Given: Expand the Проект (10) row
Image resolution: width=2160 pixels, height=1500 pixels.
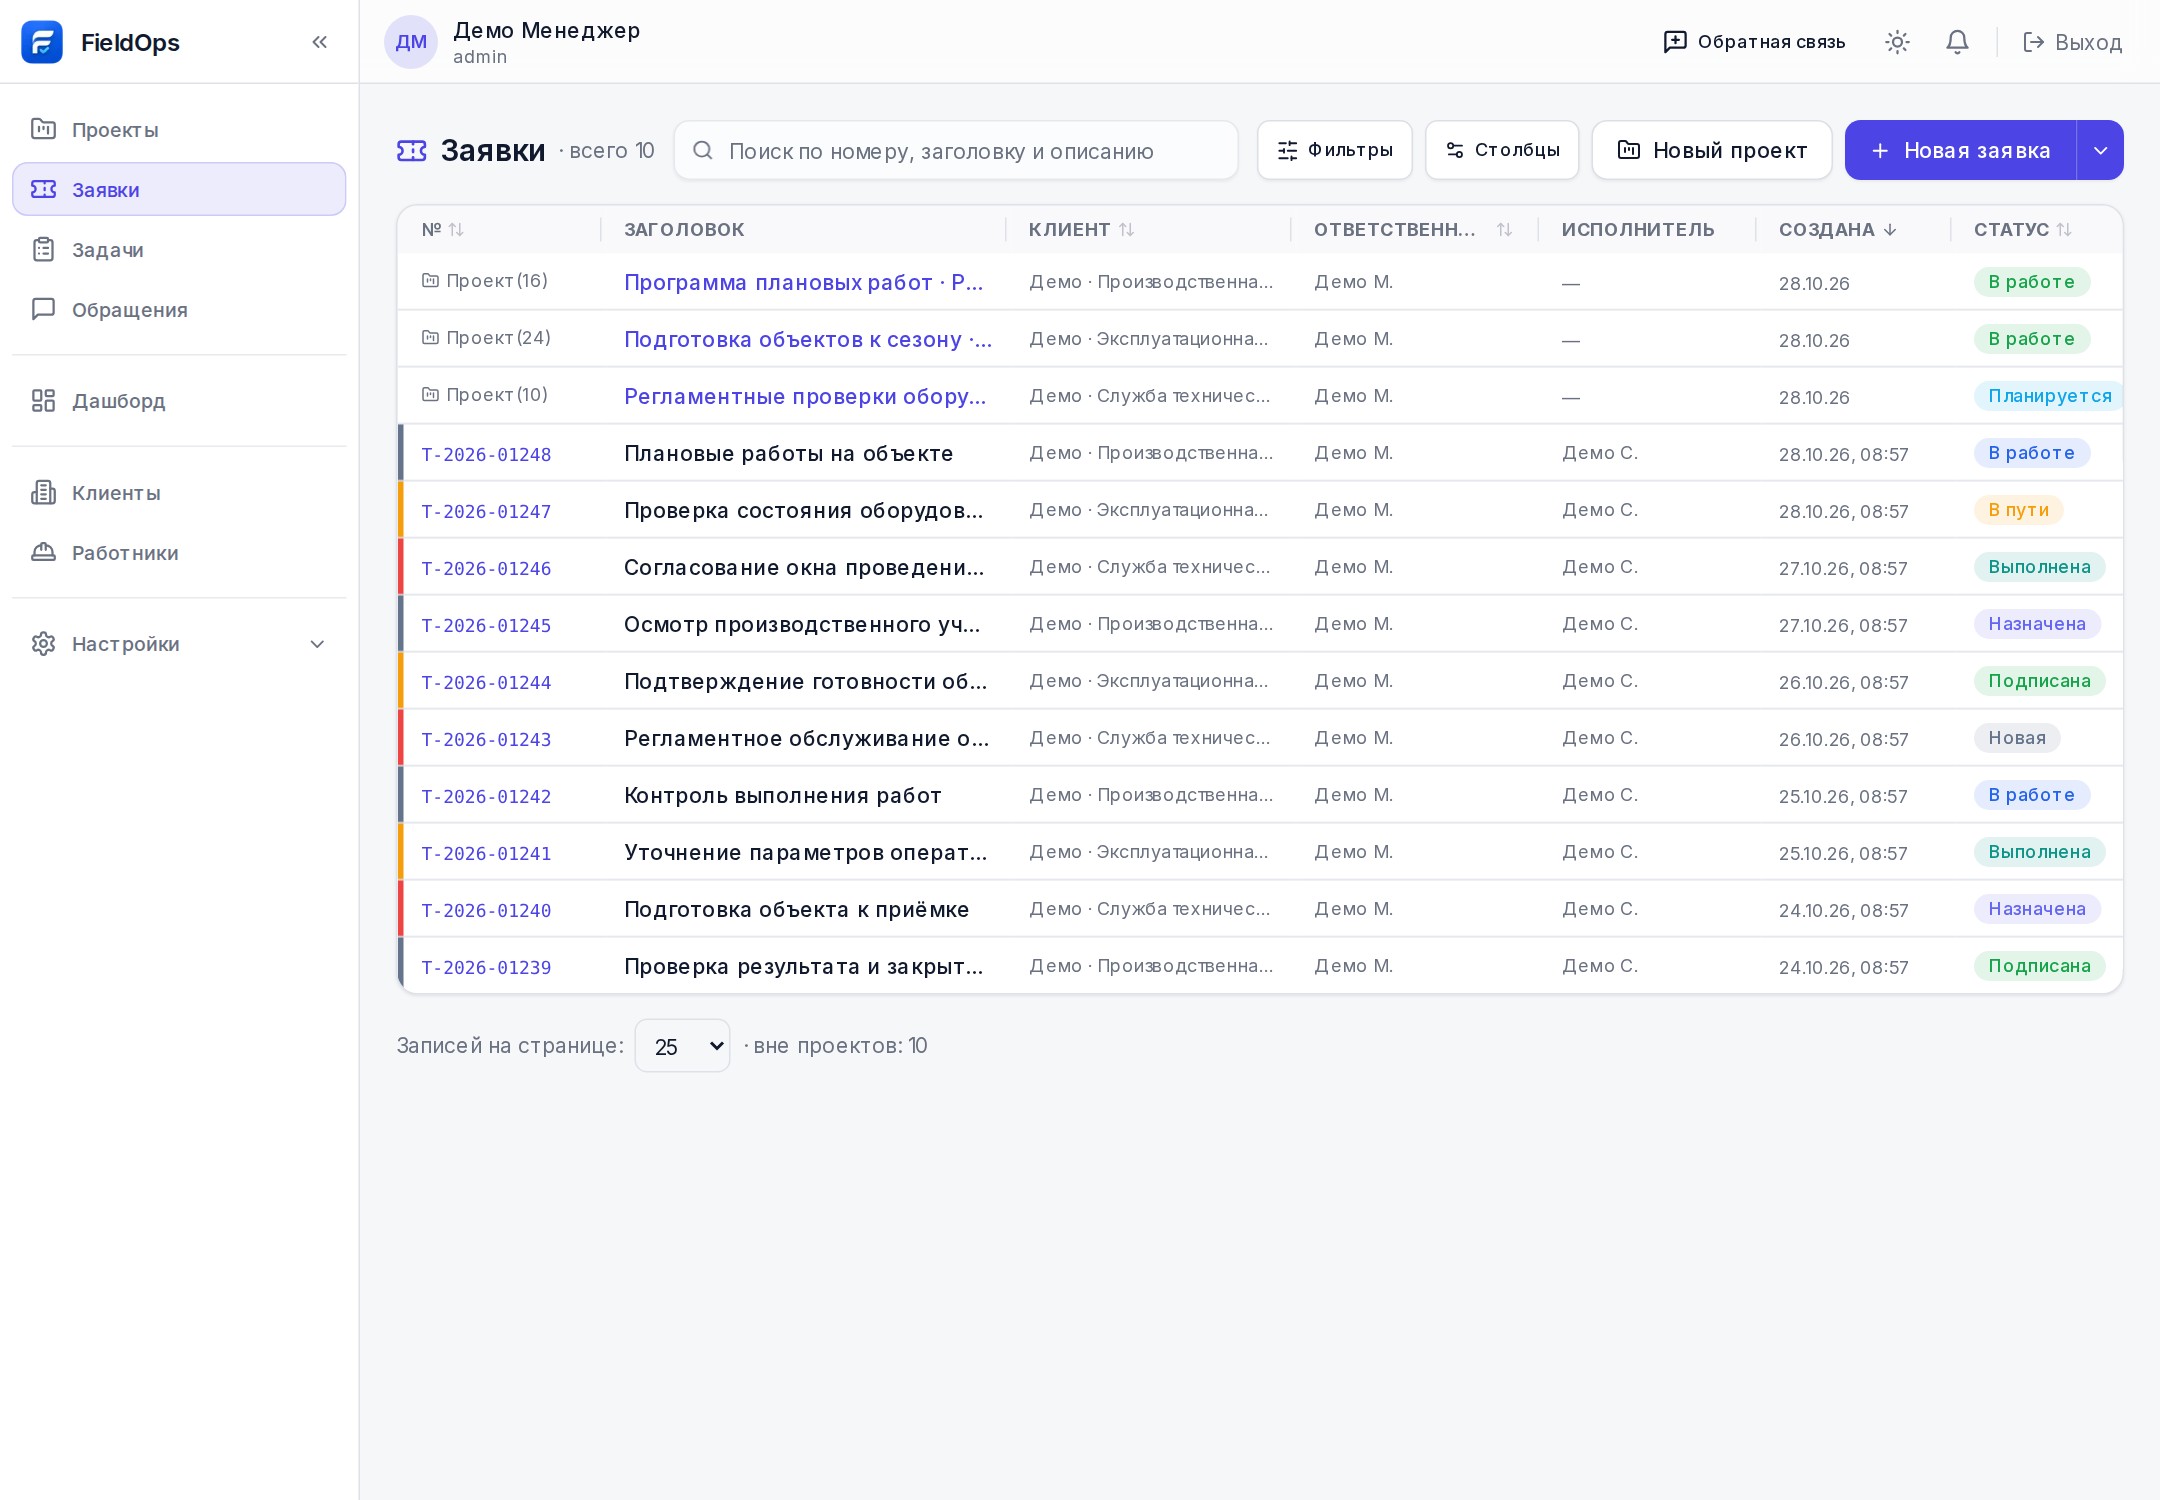Looking at the screenshot, I should (x=485, y=395).
